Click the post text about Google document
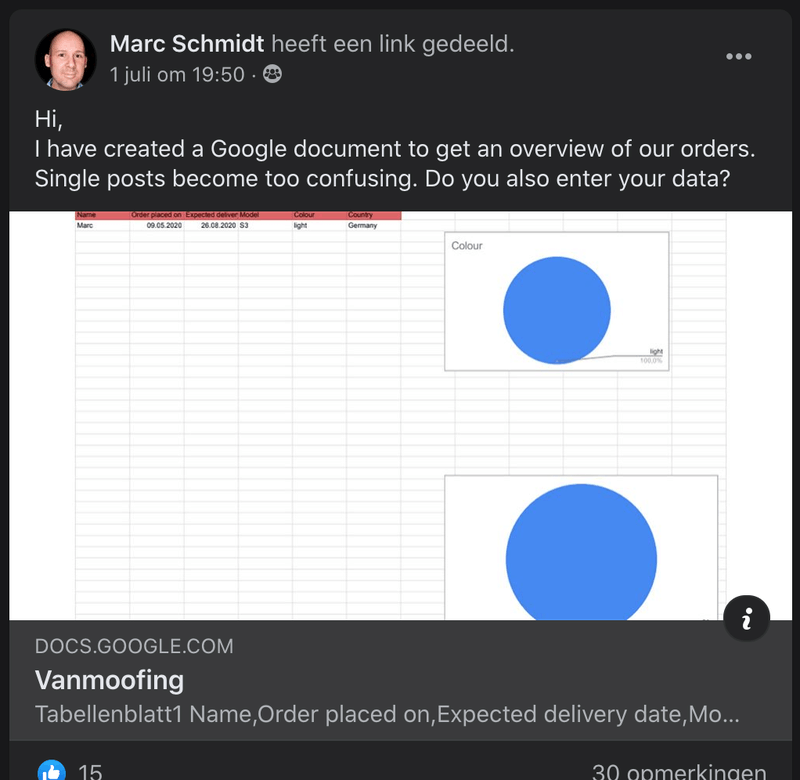This screenshot has height=780, width=800. 394,164
